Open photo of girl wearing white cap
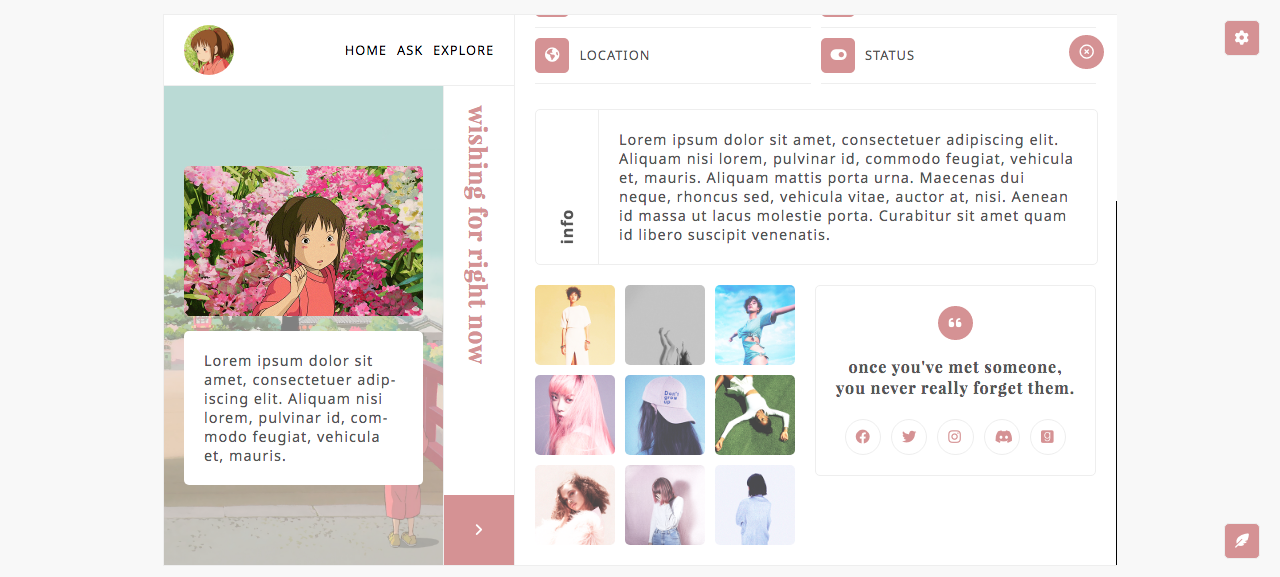The height and width of the screenshot is (577, 1280). click(665, 415)
